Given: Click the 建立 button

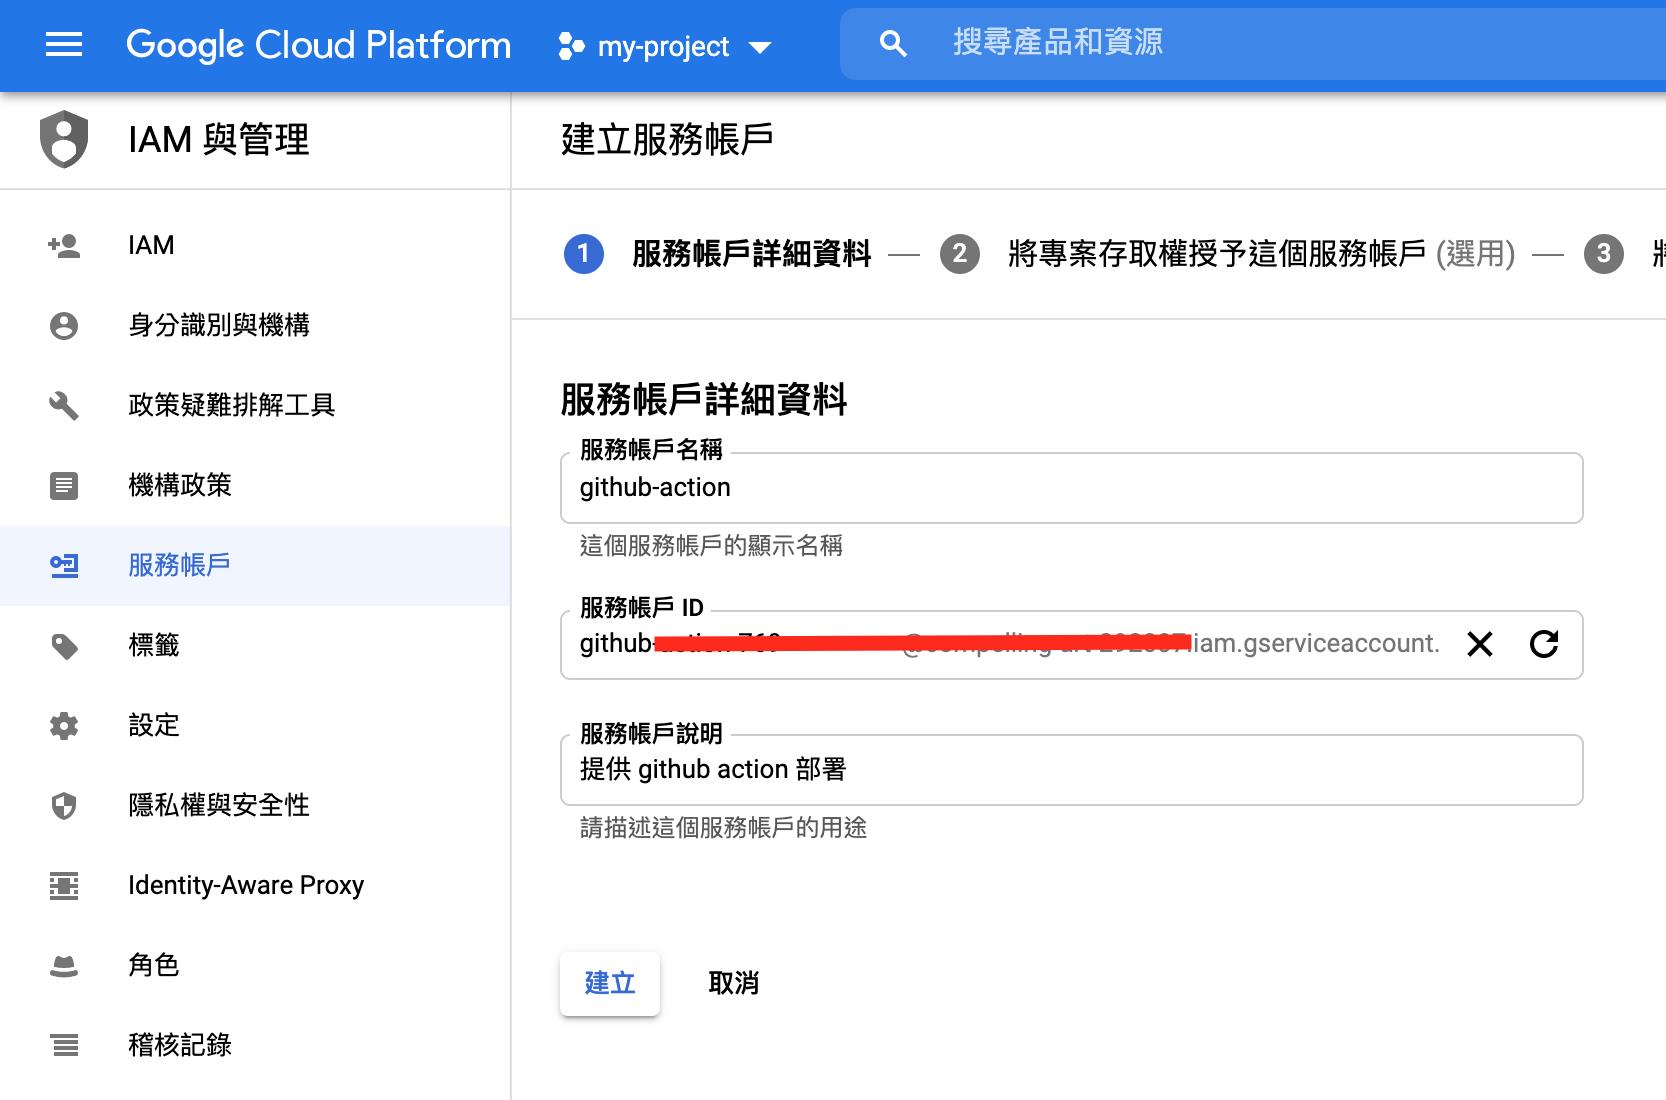Looking at the screenshot, I should (610, 983).
